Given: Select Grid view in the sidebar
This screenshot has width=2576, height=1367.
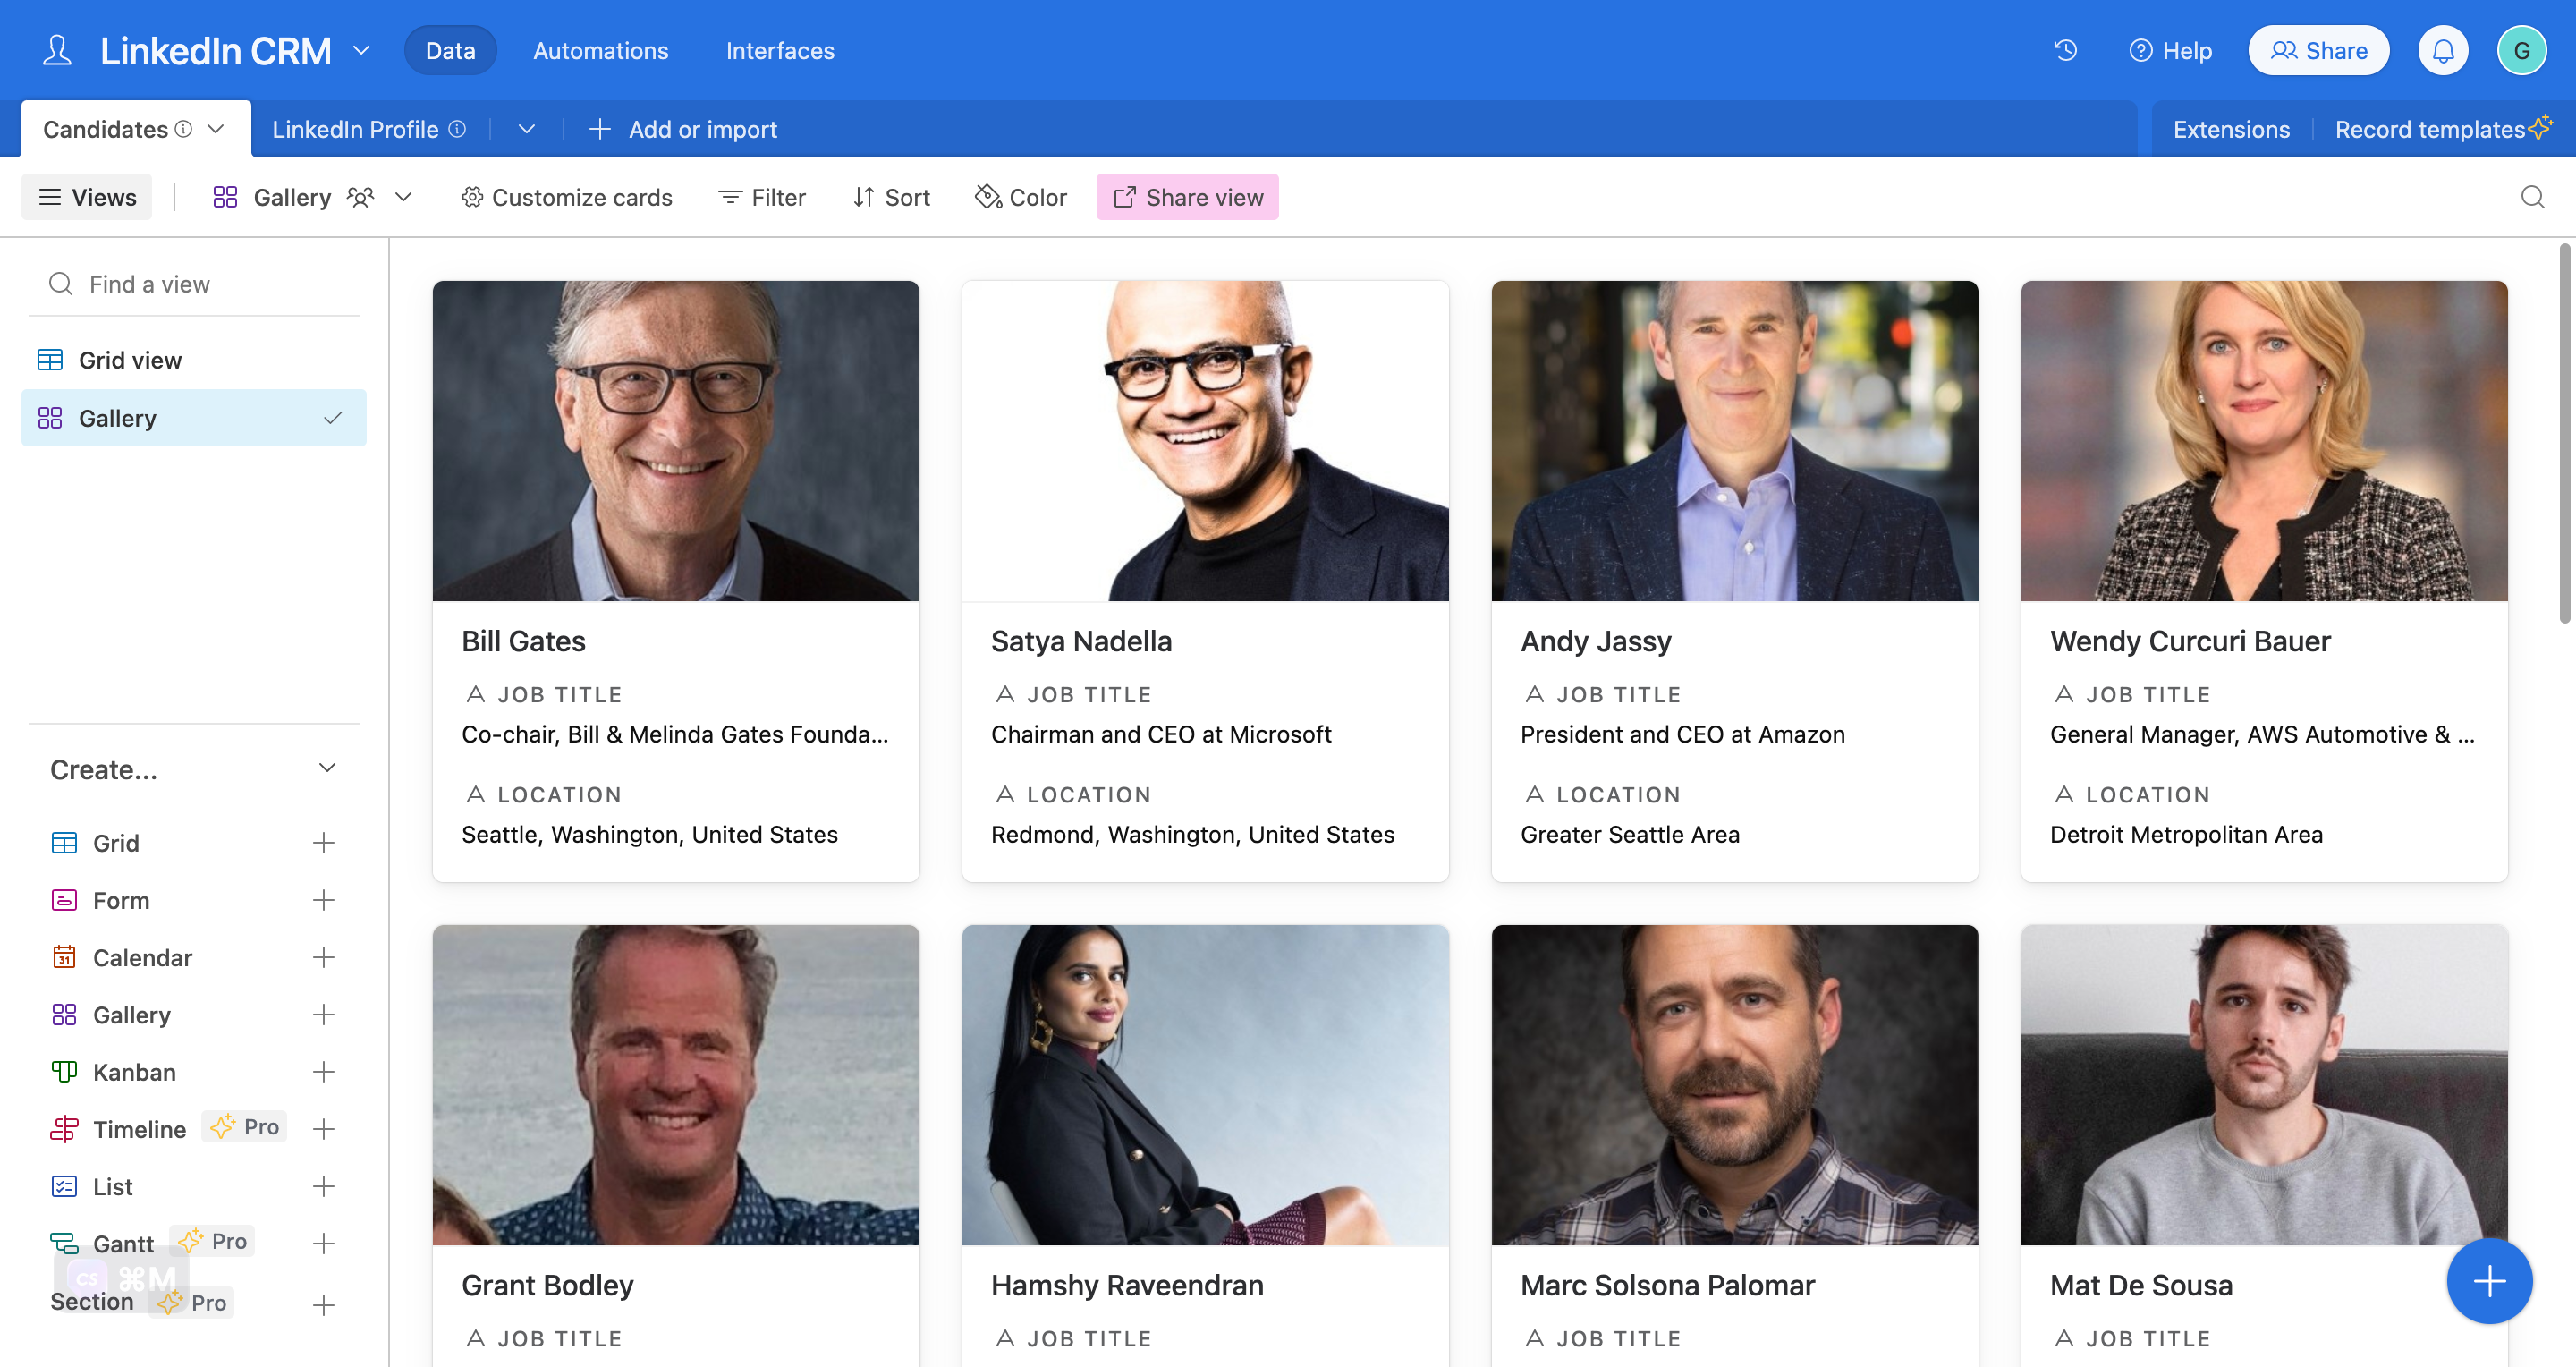Looking at the screenshot, I should click(194, 360).
